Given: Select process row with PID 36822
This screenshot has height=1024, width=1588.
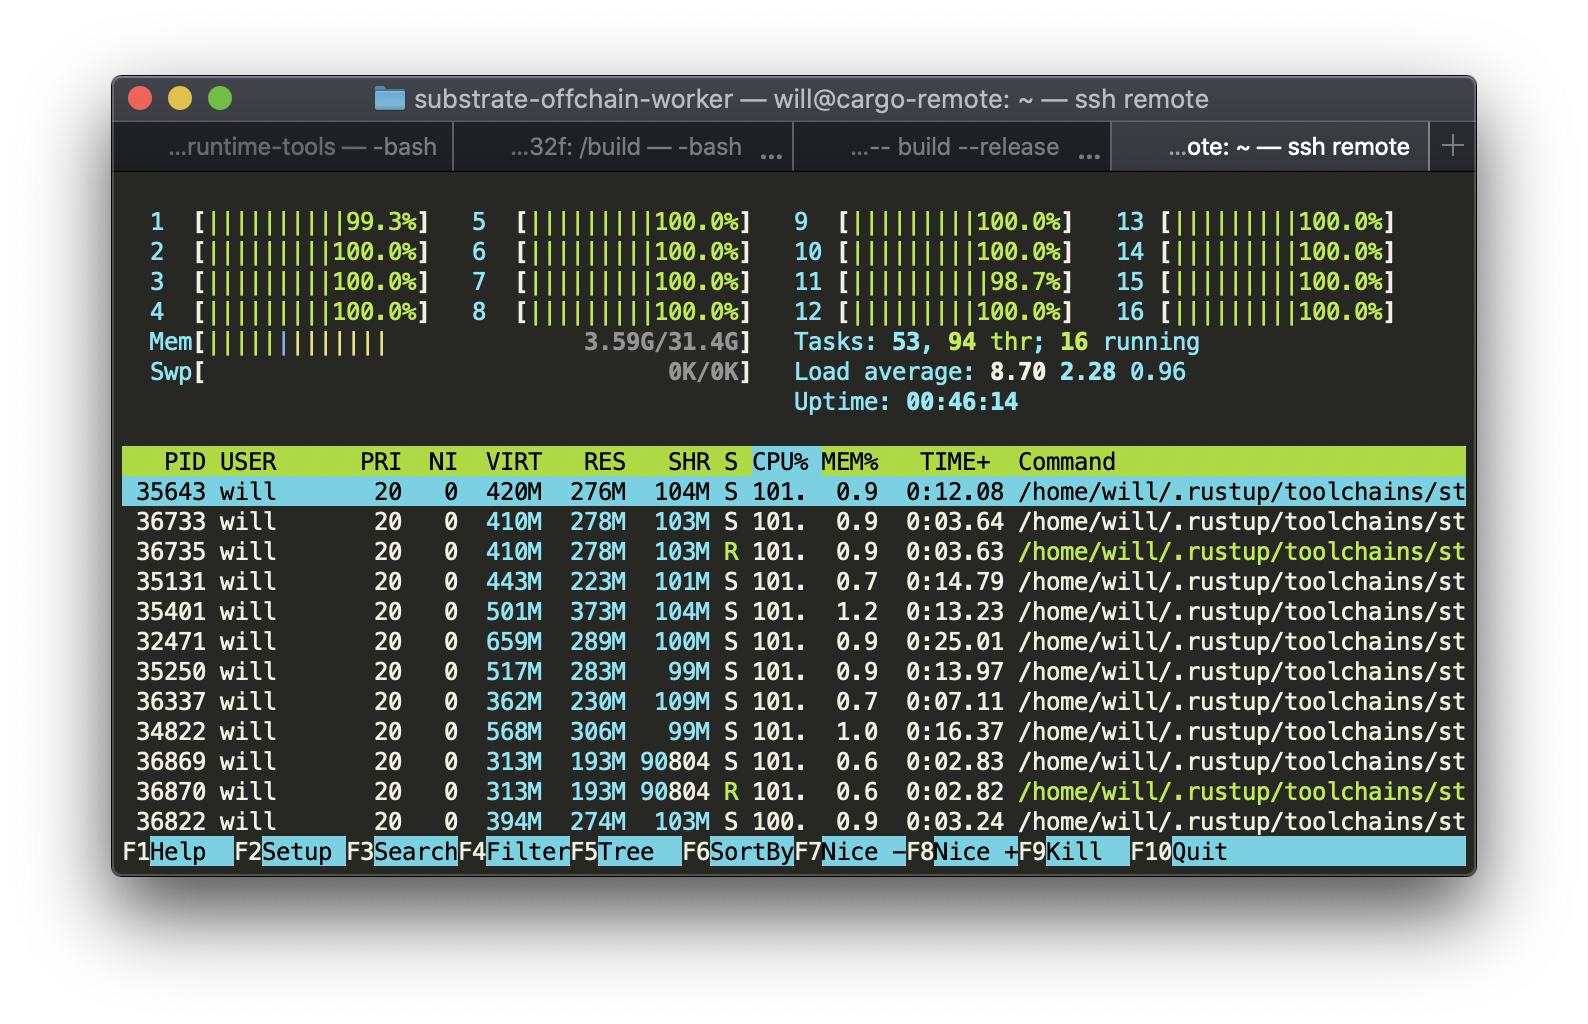Looking at the screenshot, I should pos(794,822).
